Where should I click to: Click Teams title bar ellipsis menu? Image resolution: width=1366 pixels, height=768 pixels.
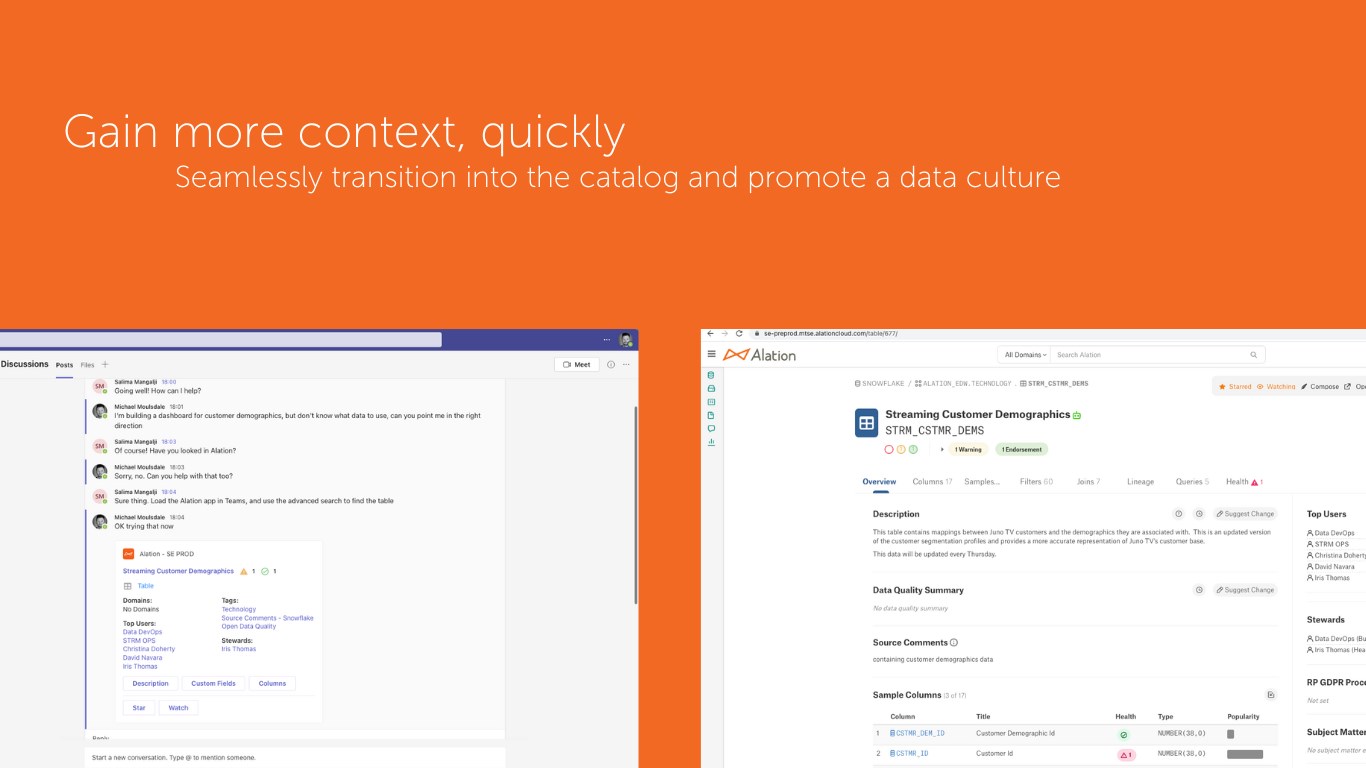606,340
